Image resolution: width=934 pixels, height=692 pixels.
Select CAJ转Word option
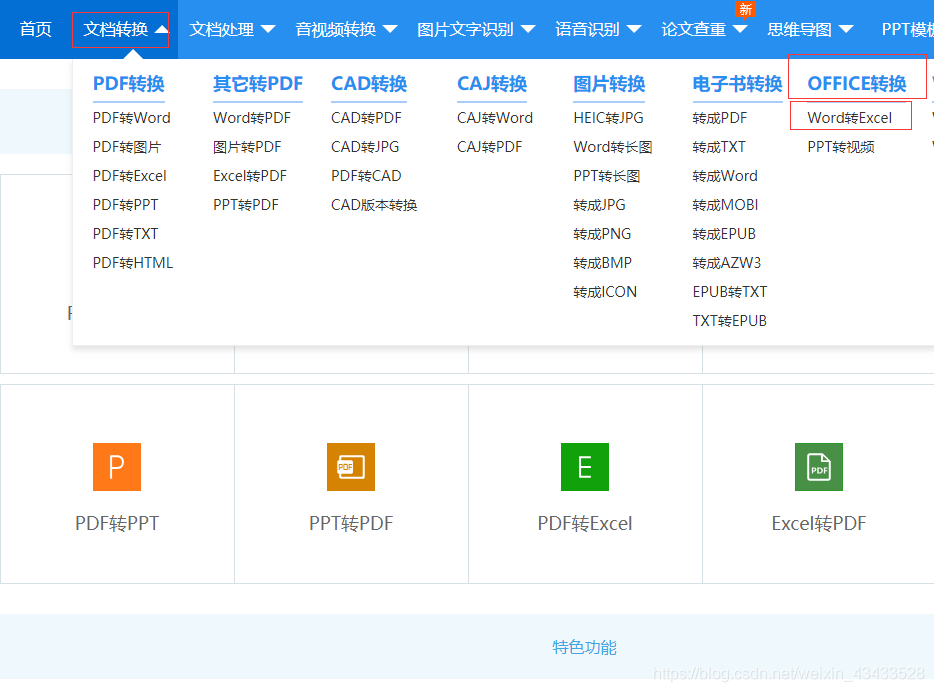(x=495, y=118)
